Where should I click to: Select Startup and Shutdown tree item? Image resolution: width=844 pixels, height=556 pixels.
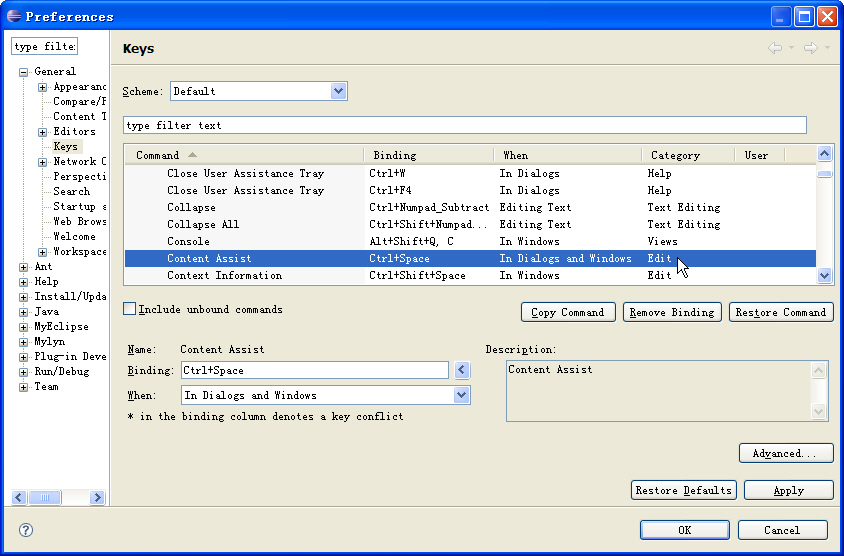[79, 207]
